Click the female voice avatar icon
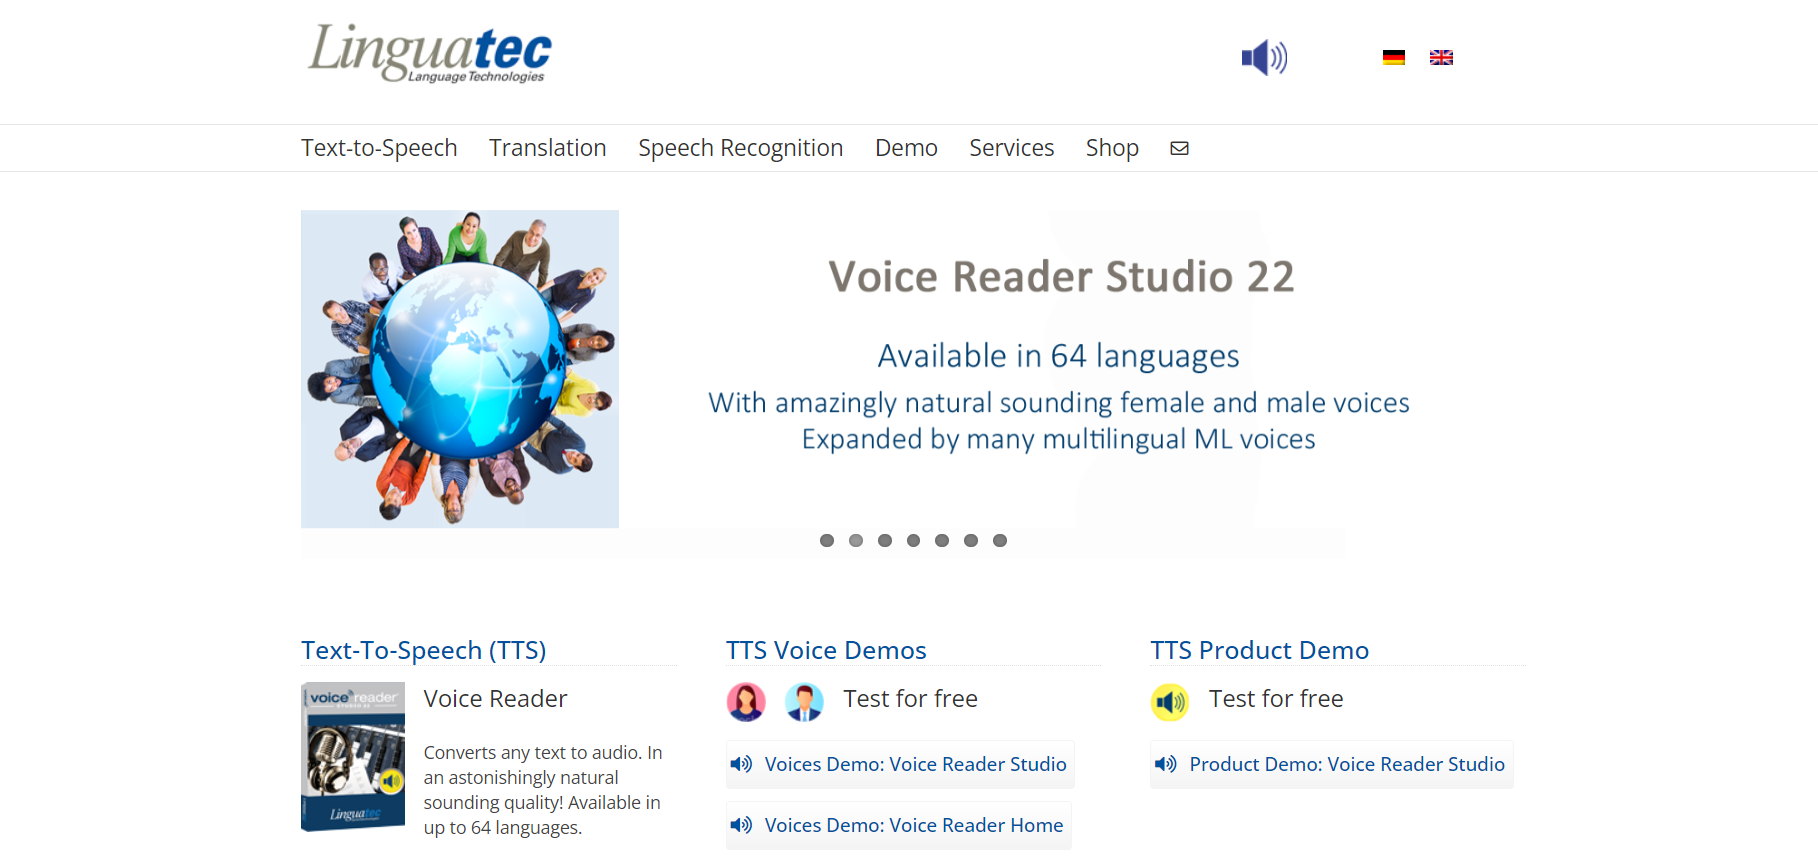Viewport: 1818px width, 868px height. tap(746, 702)
